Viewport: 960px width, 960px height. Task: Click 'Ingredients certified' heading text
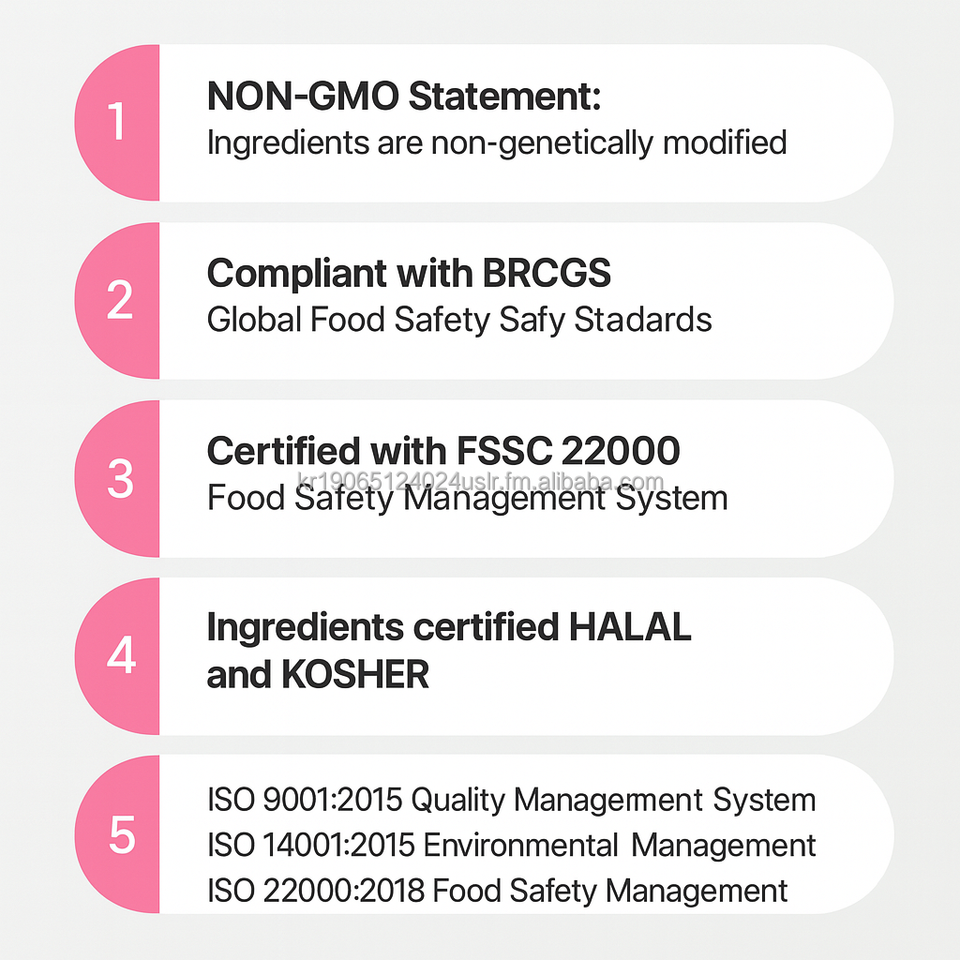[x=382, y=628]
